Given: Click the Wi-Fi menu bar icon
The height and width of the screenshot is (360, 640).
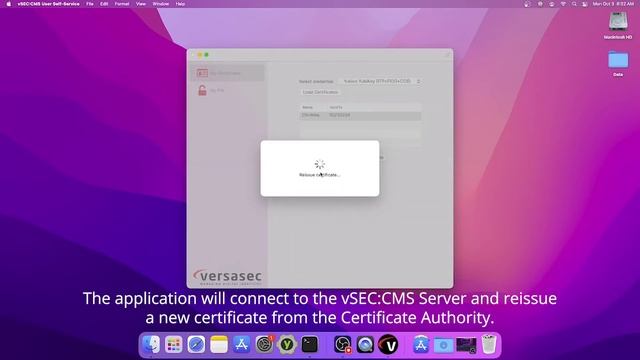Looking at the screenshot, I should coord(563,4).
